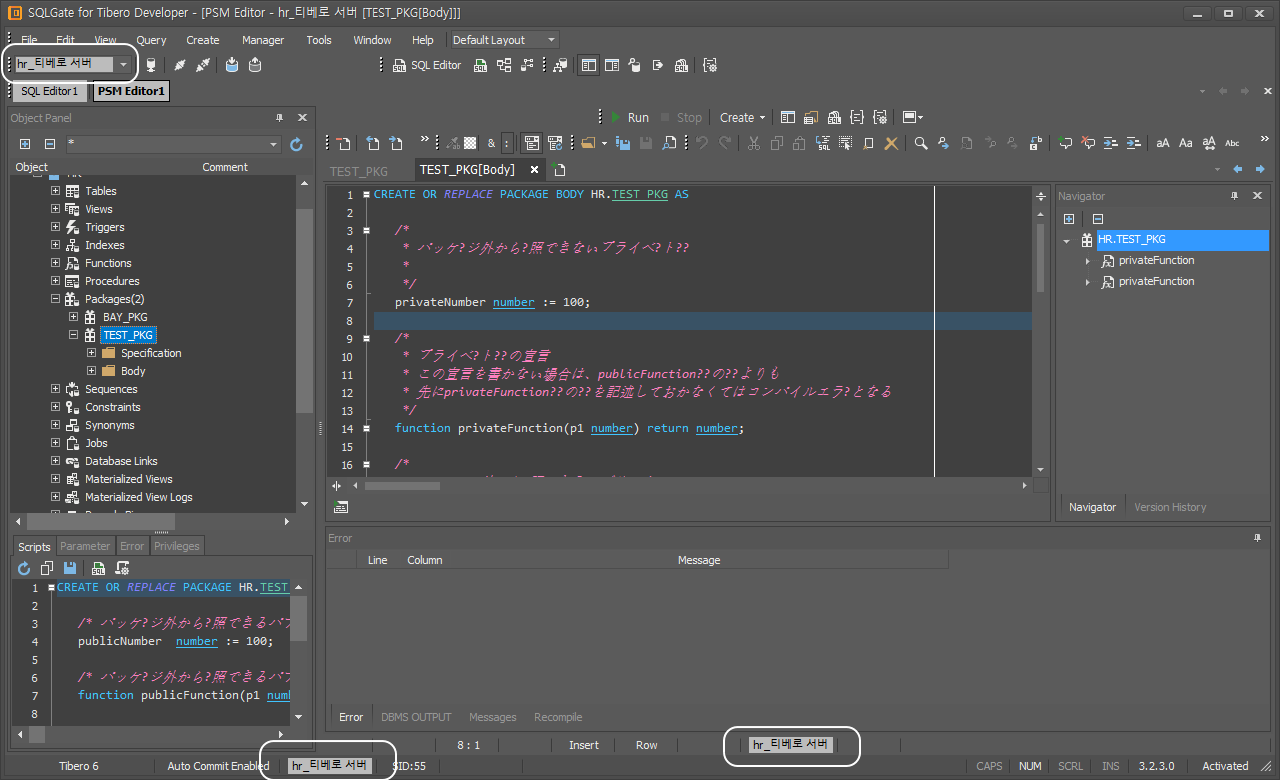Viewport: 1280px width, 780px height.
Task: Collapse the Packages(2) tree node
Action: click(x=56, y=299)
